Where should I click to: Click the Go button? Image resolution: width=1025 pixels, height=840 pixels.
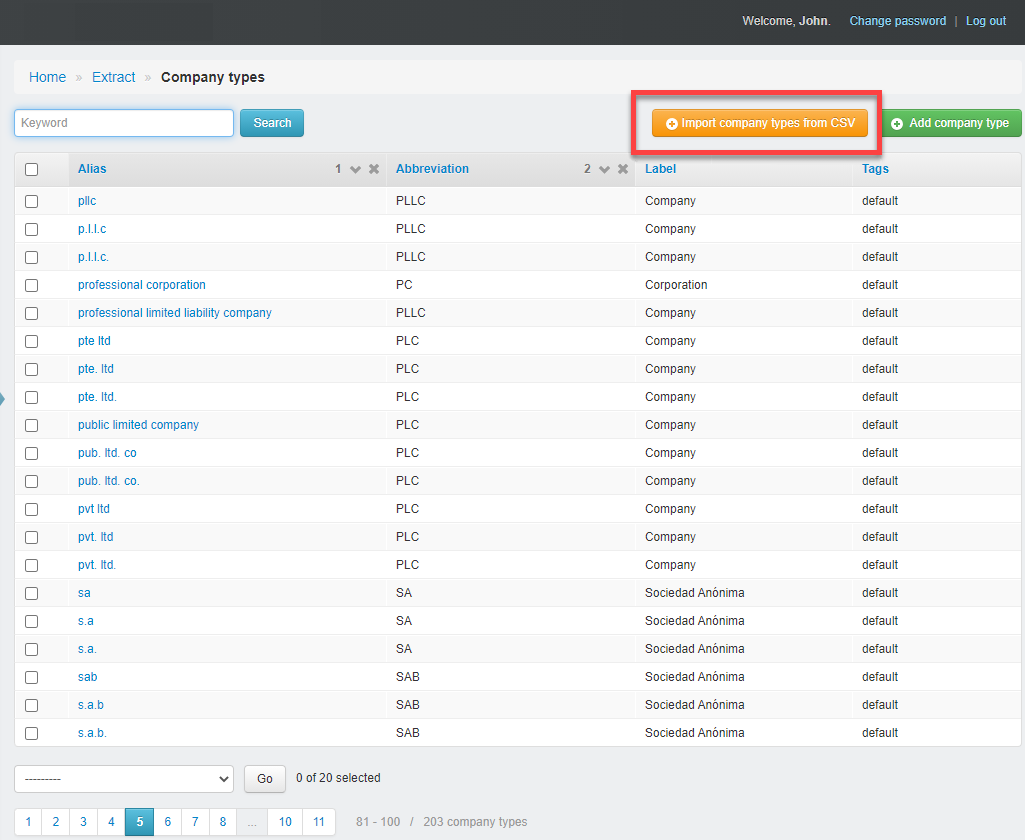(265, 779)
